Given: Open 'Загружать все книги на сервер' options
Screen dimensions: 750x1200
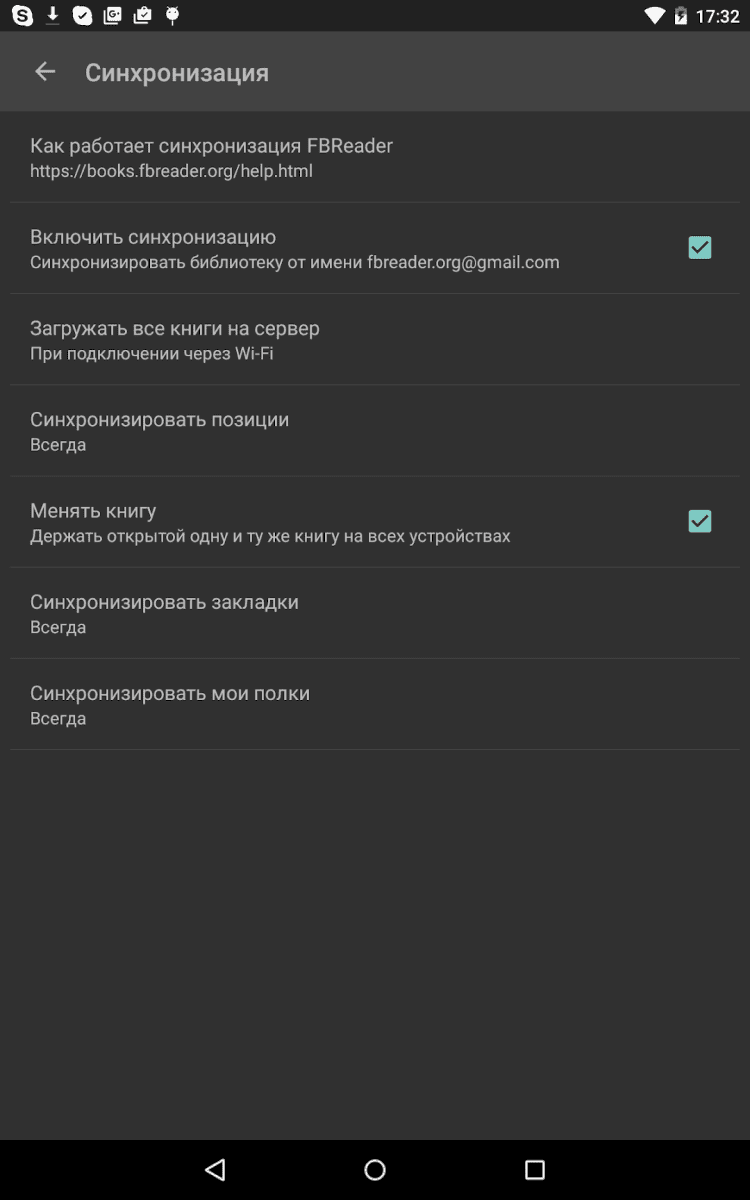Looking at the screenshot, I should pos(175,339).
